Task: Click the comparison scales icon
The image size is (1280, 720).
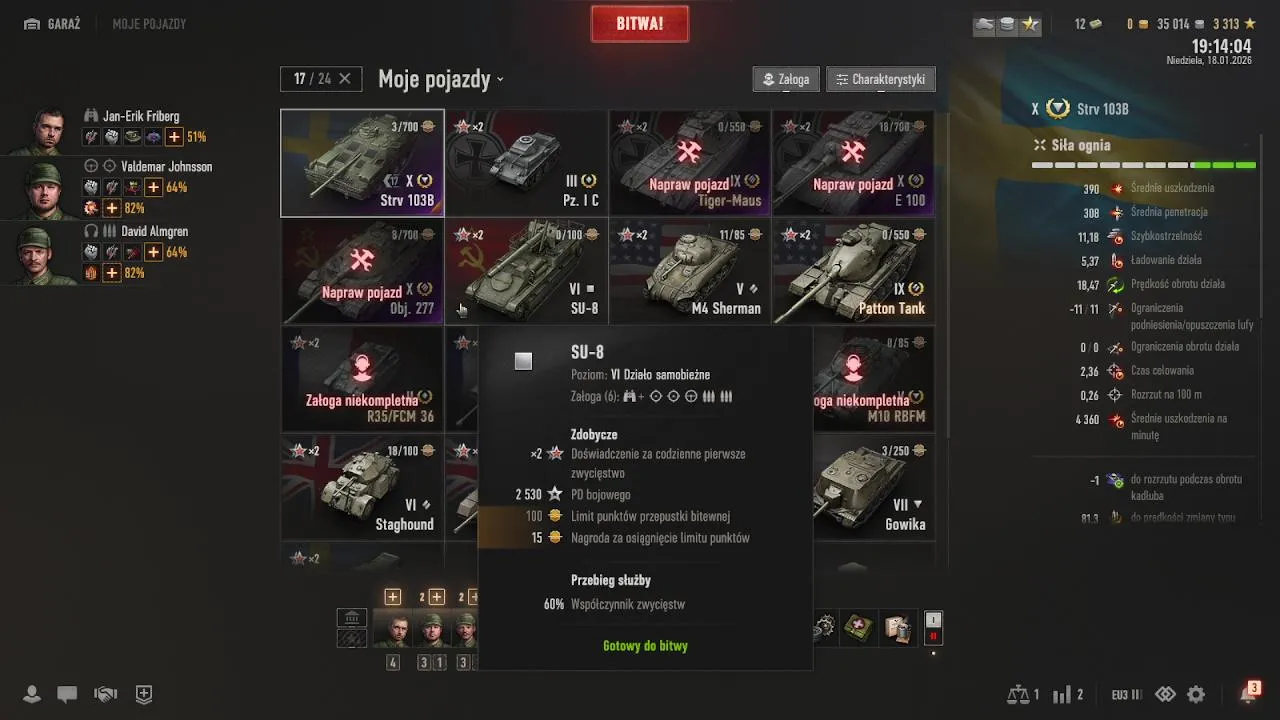Action: click(x=1018, y=694)
